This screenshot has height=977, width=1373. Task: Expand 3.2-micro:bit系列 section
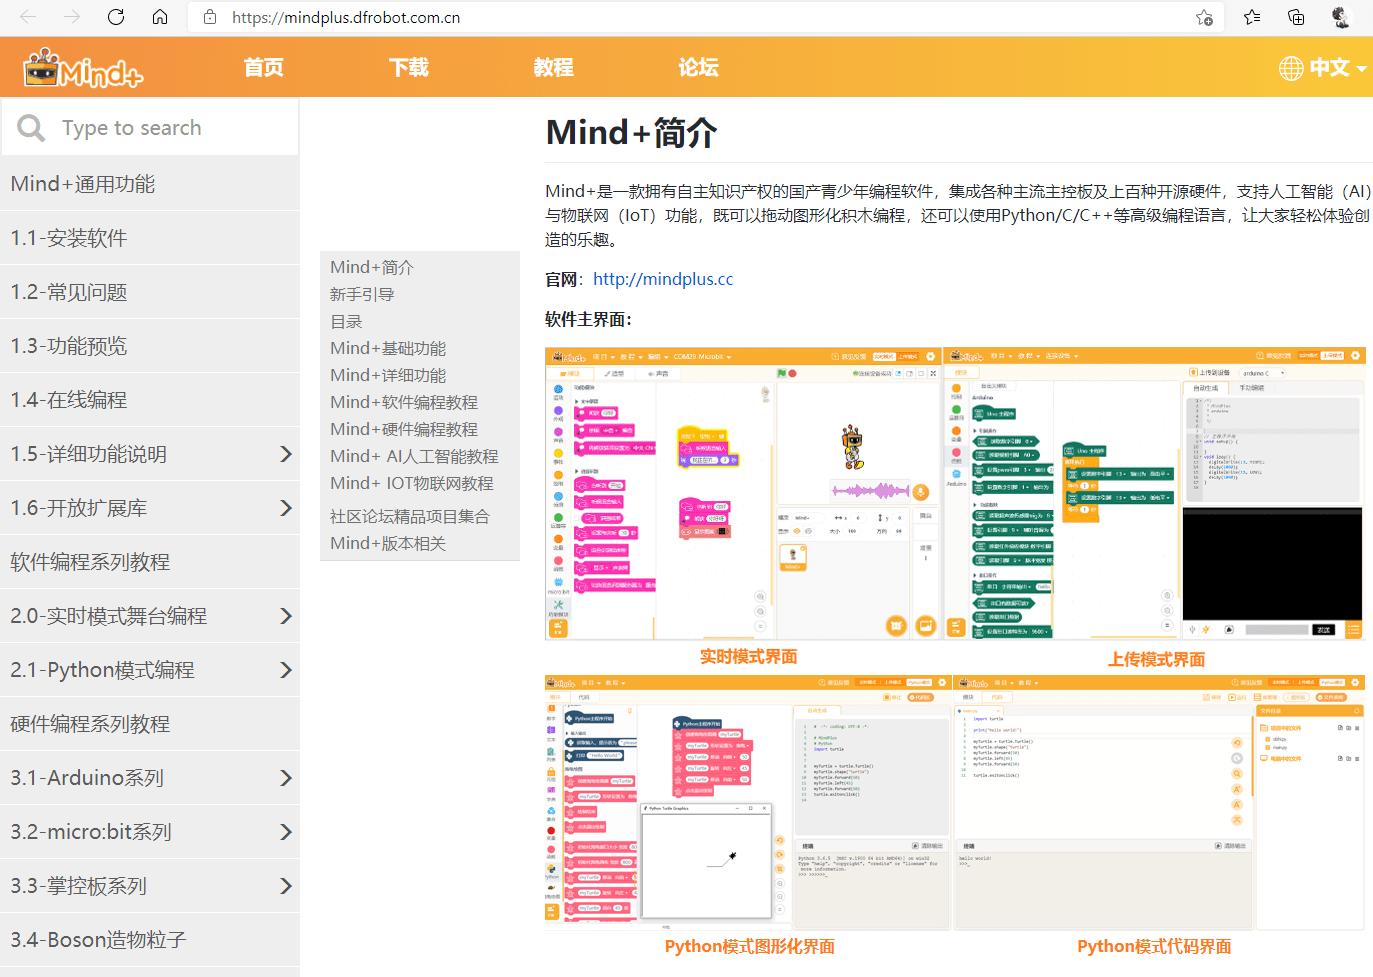285,832
